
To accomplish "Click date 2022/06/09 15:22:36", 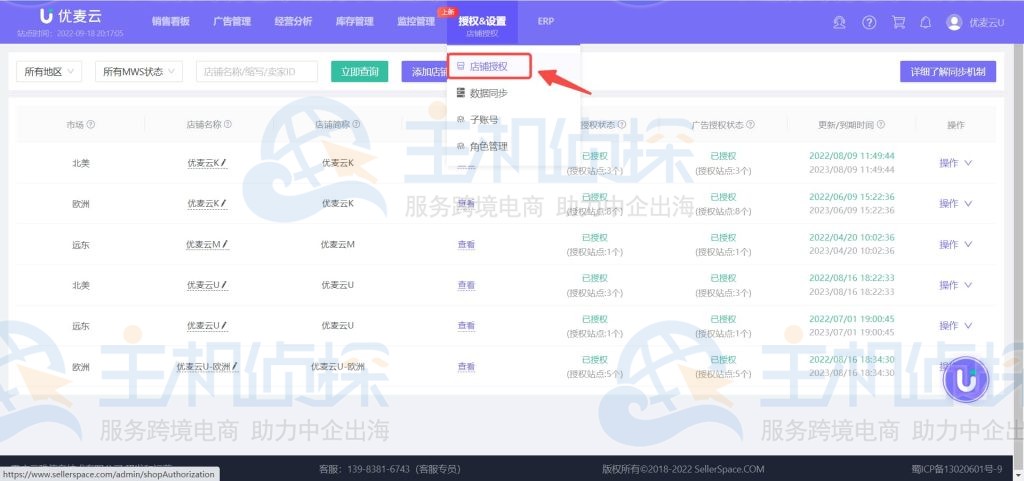I will tap(852, 196).
